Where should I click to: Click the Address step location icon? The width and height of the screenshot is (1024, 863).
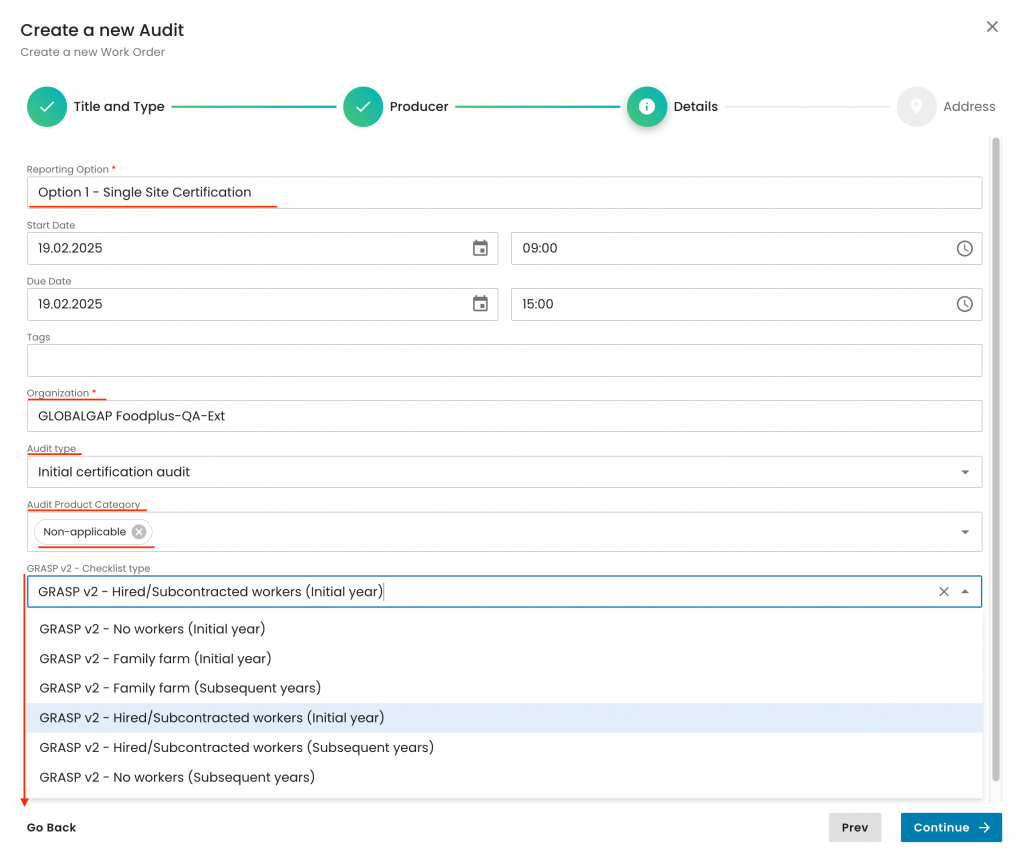916,107
